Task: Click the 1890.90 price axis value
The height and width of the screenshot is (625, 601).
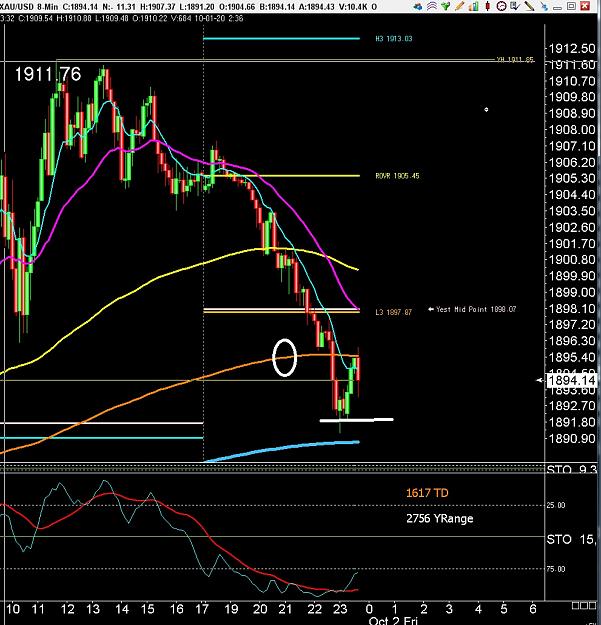Action: pos(572,438)
